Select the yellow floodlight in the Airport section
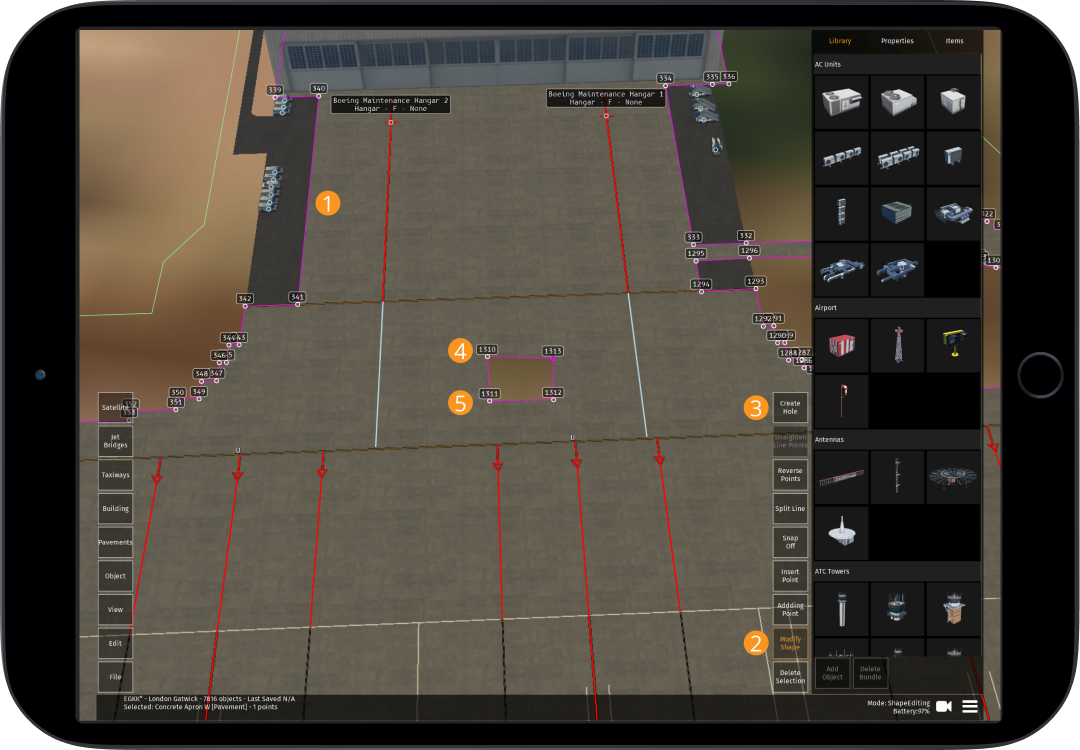1080x750 pixels. tap(953, 343)
